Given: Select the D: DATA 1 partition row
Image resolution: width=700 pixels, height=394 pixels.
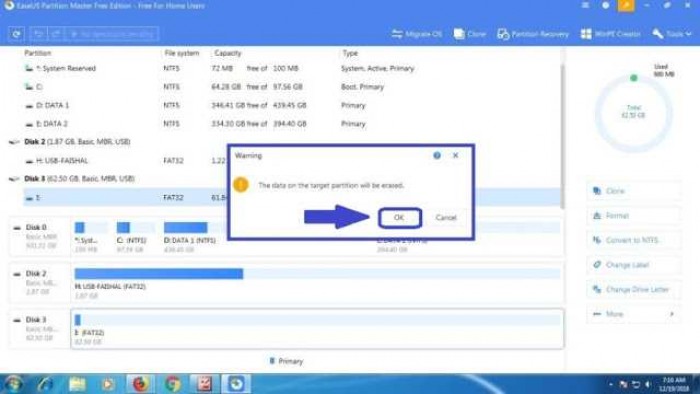Looking at the screenshot, I should (x=292, y=105).
